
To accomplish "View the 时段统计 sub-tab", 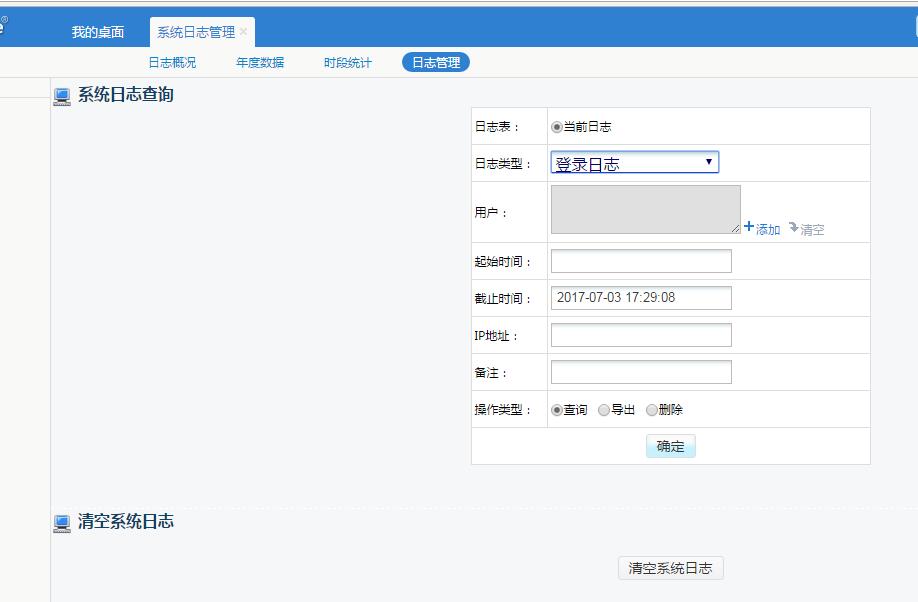I will coord(347,62).
